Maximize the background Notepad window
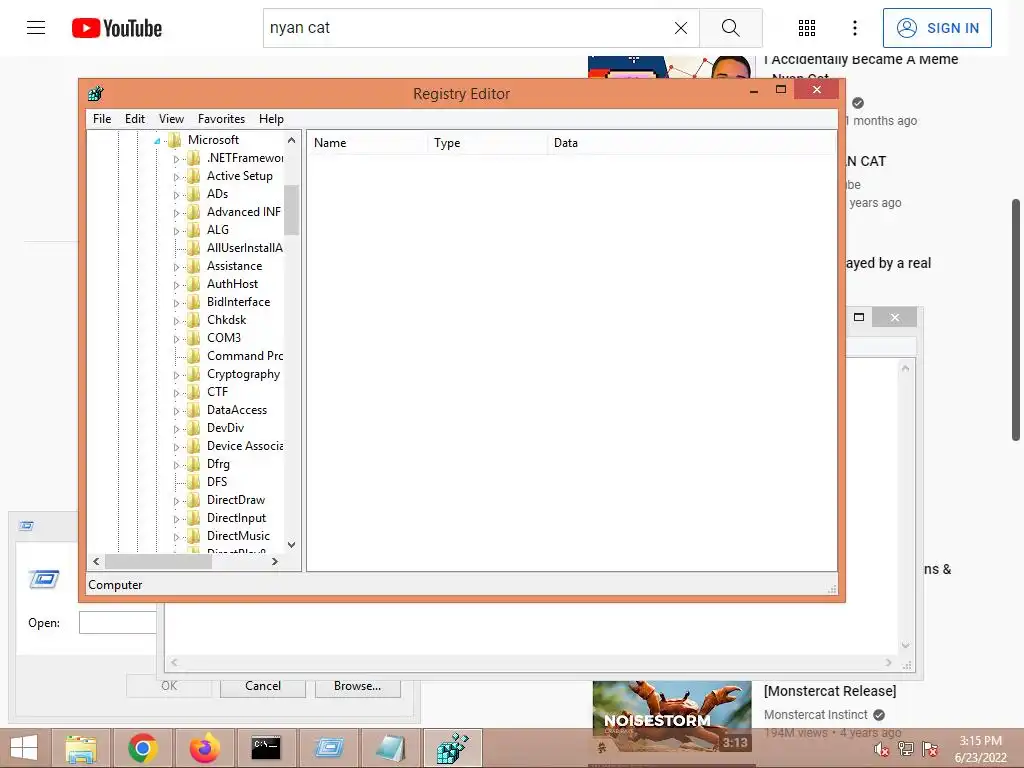This screenshot has width=1024, height=768. click(859, 317)
